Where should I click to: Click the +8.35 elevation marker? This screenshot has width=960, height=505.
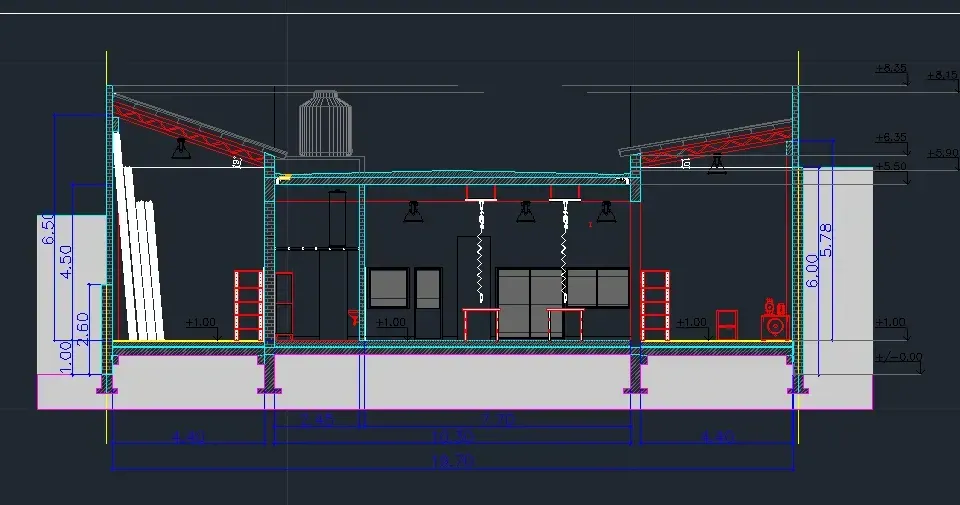point(891,68)
